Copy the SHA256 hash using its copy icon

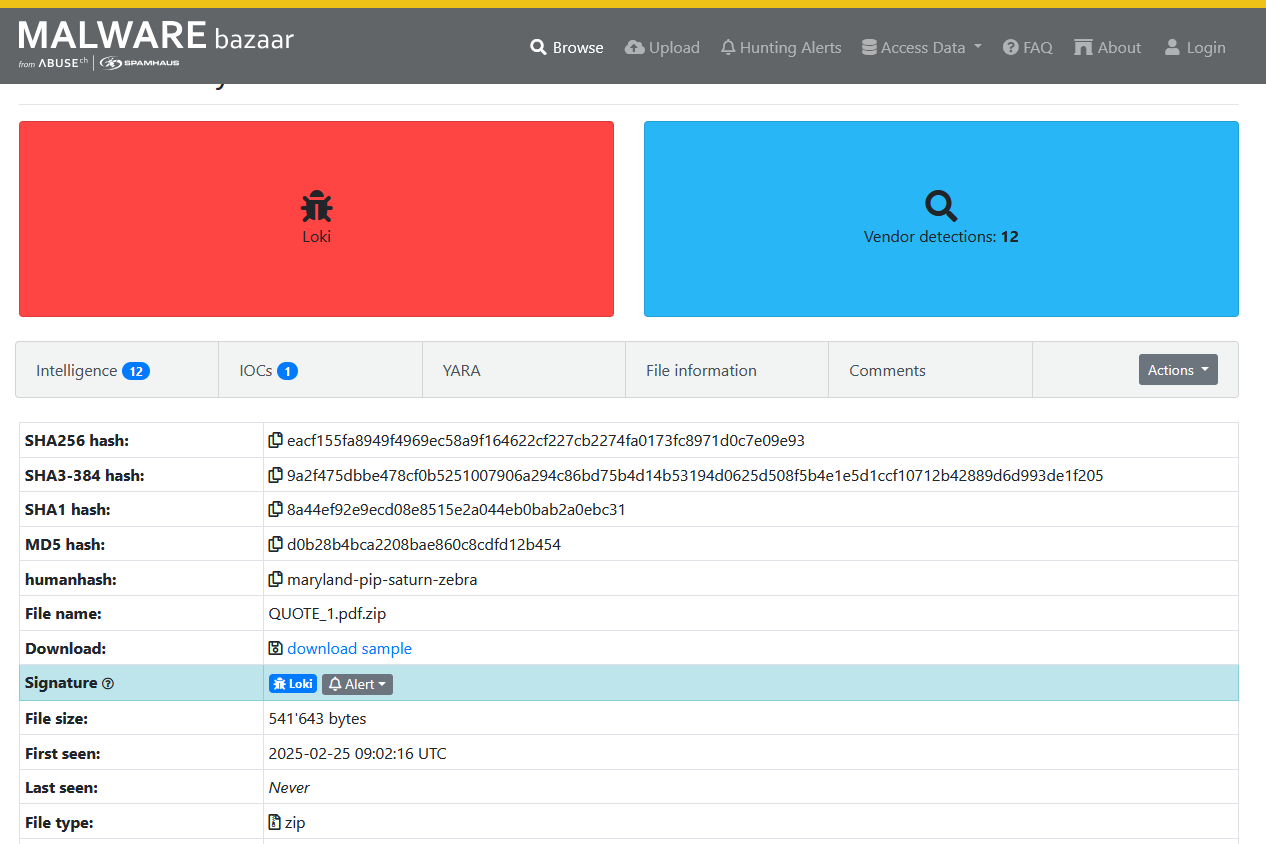[275, 440]
